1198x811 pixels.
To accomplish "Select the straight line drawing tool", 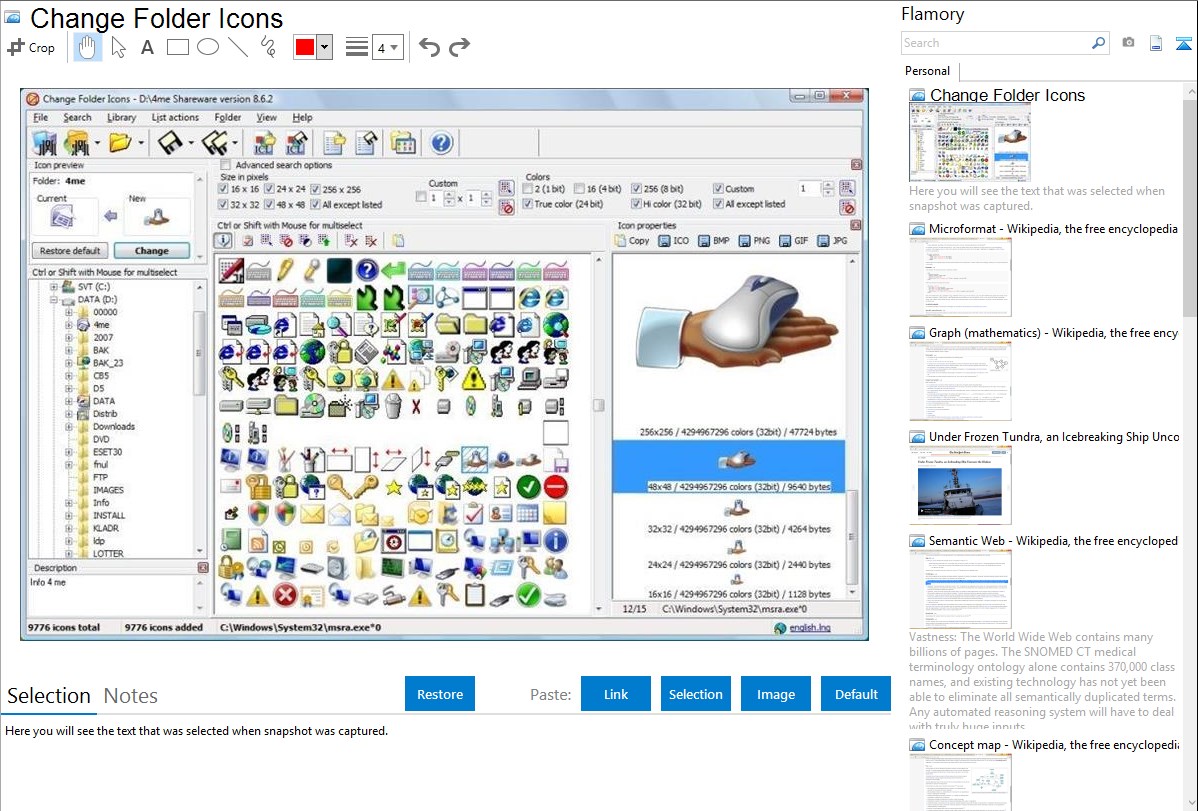I will (238, 47).
